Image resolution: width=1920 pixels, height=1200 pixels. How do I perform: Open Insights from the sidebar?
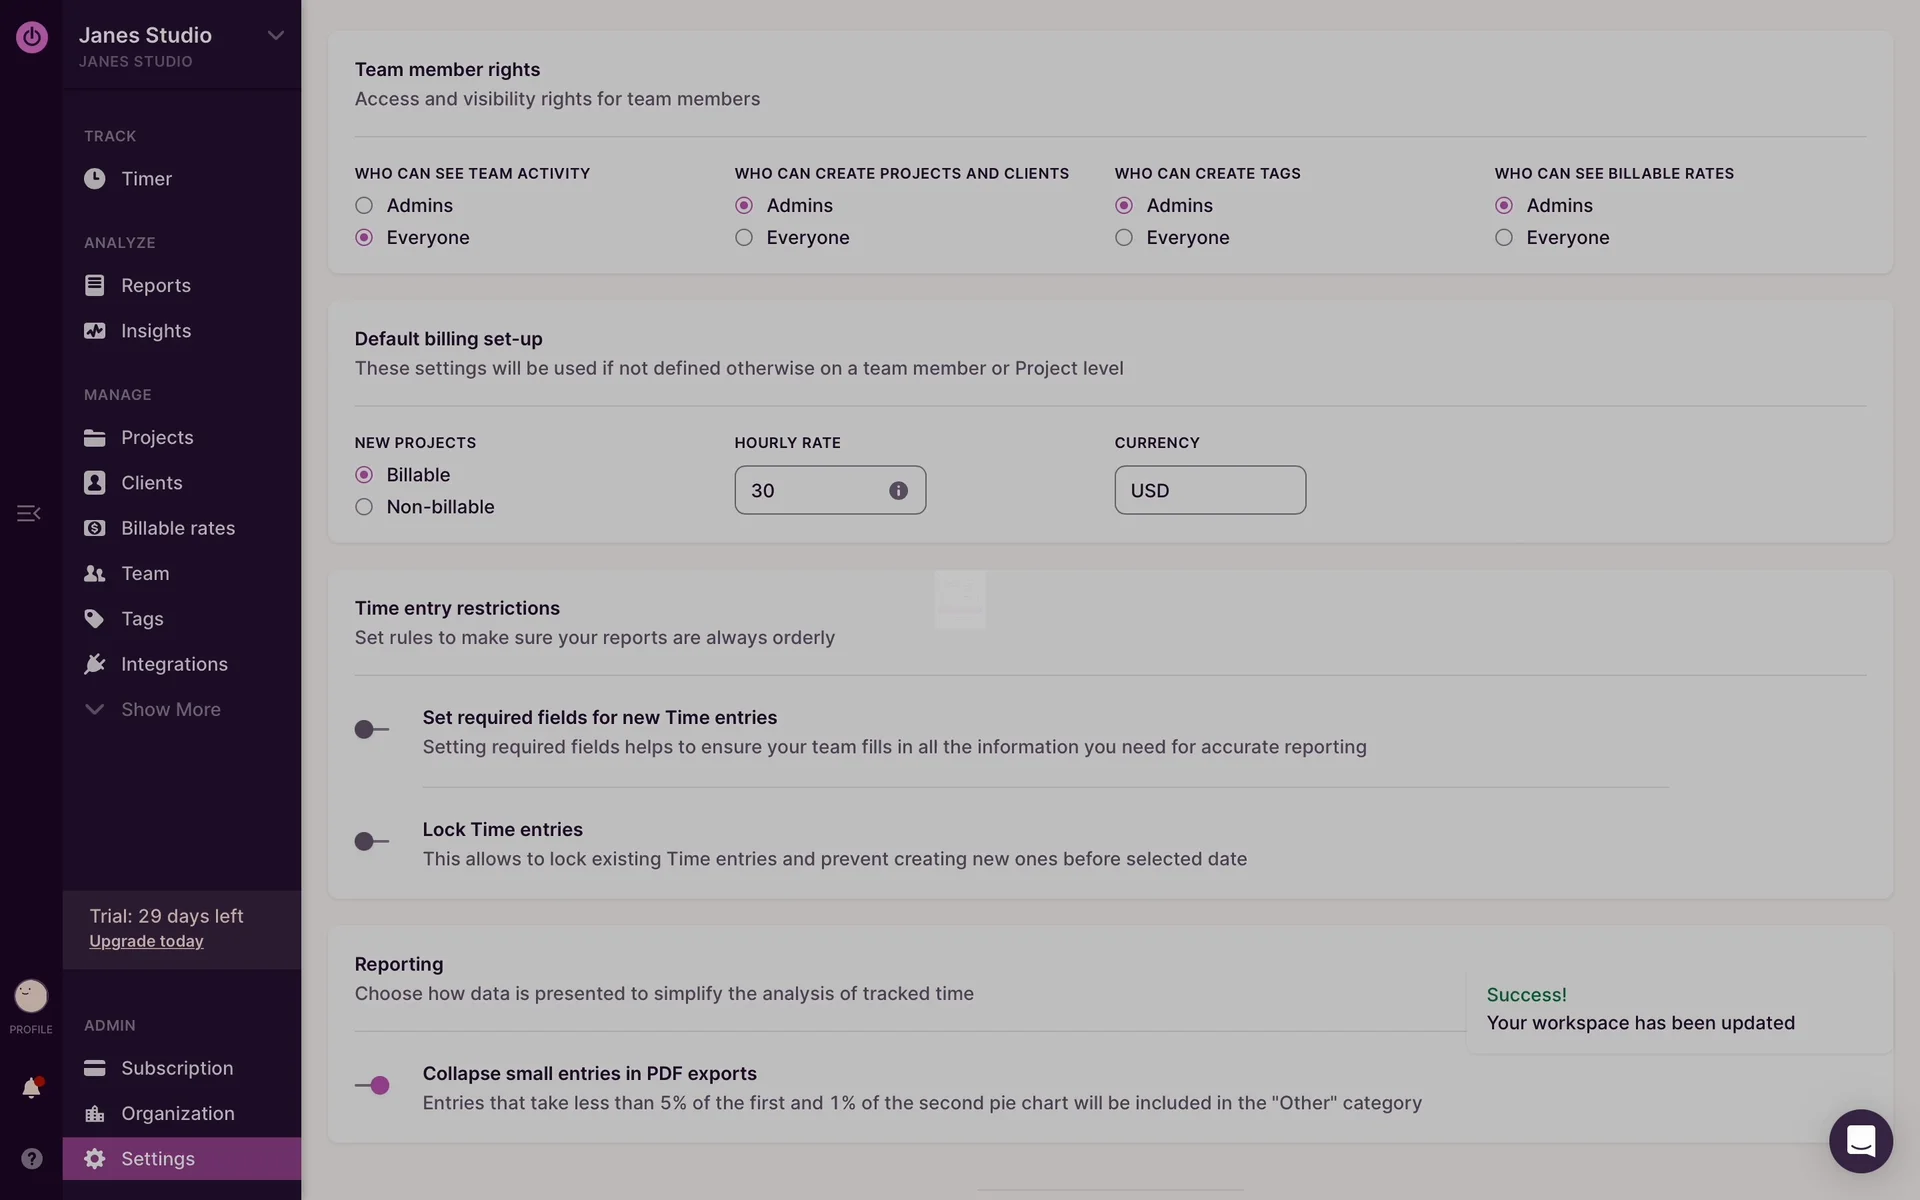click(155, 331)
